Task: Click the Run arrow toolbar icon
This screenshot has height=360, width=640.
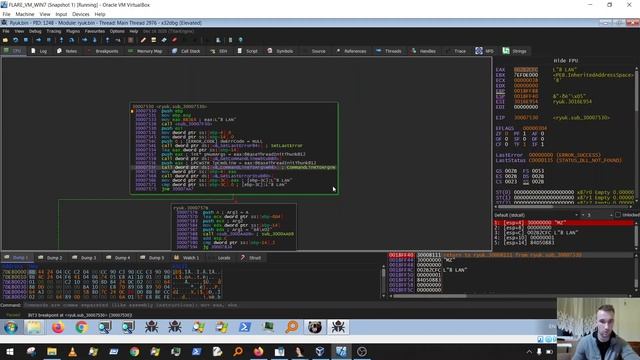Action: [38, 40]
